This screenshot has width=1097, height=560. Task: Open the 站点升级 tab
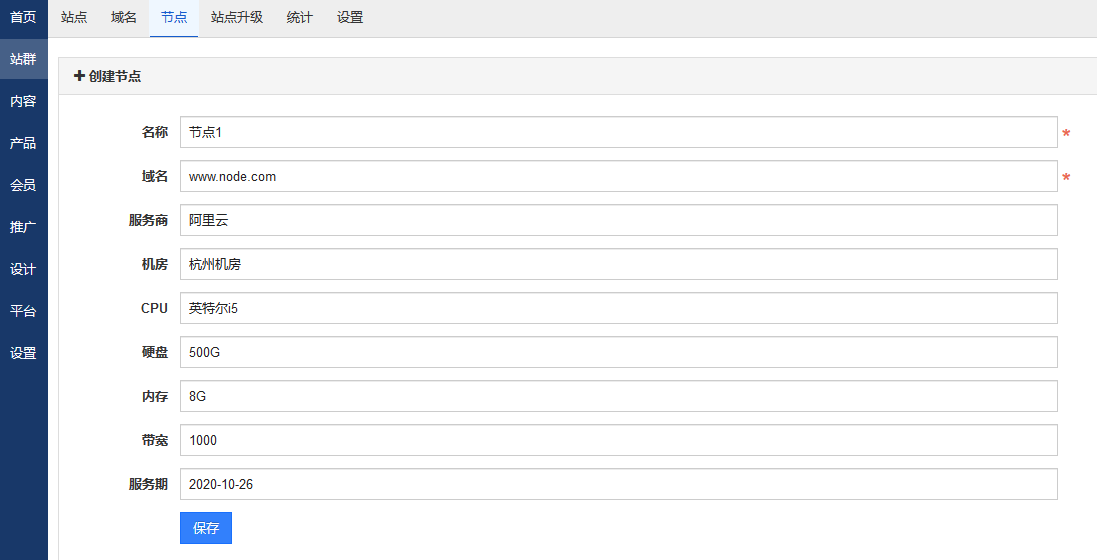237,17
